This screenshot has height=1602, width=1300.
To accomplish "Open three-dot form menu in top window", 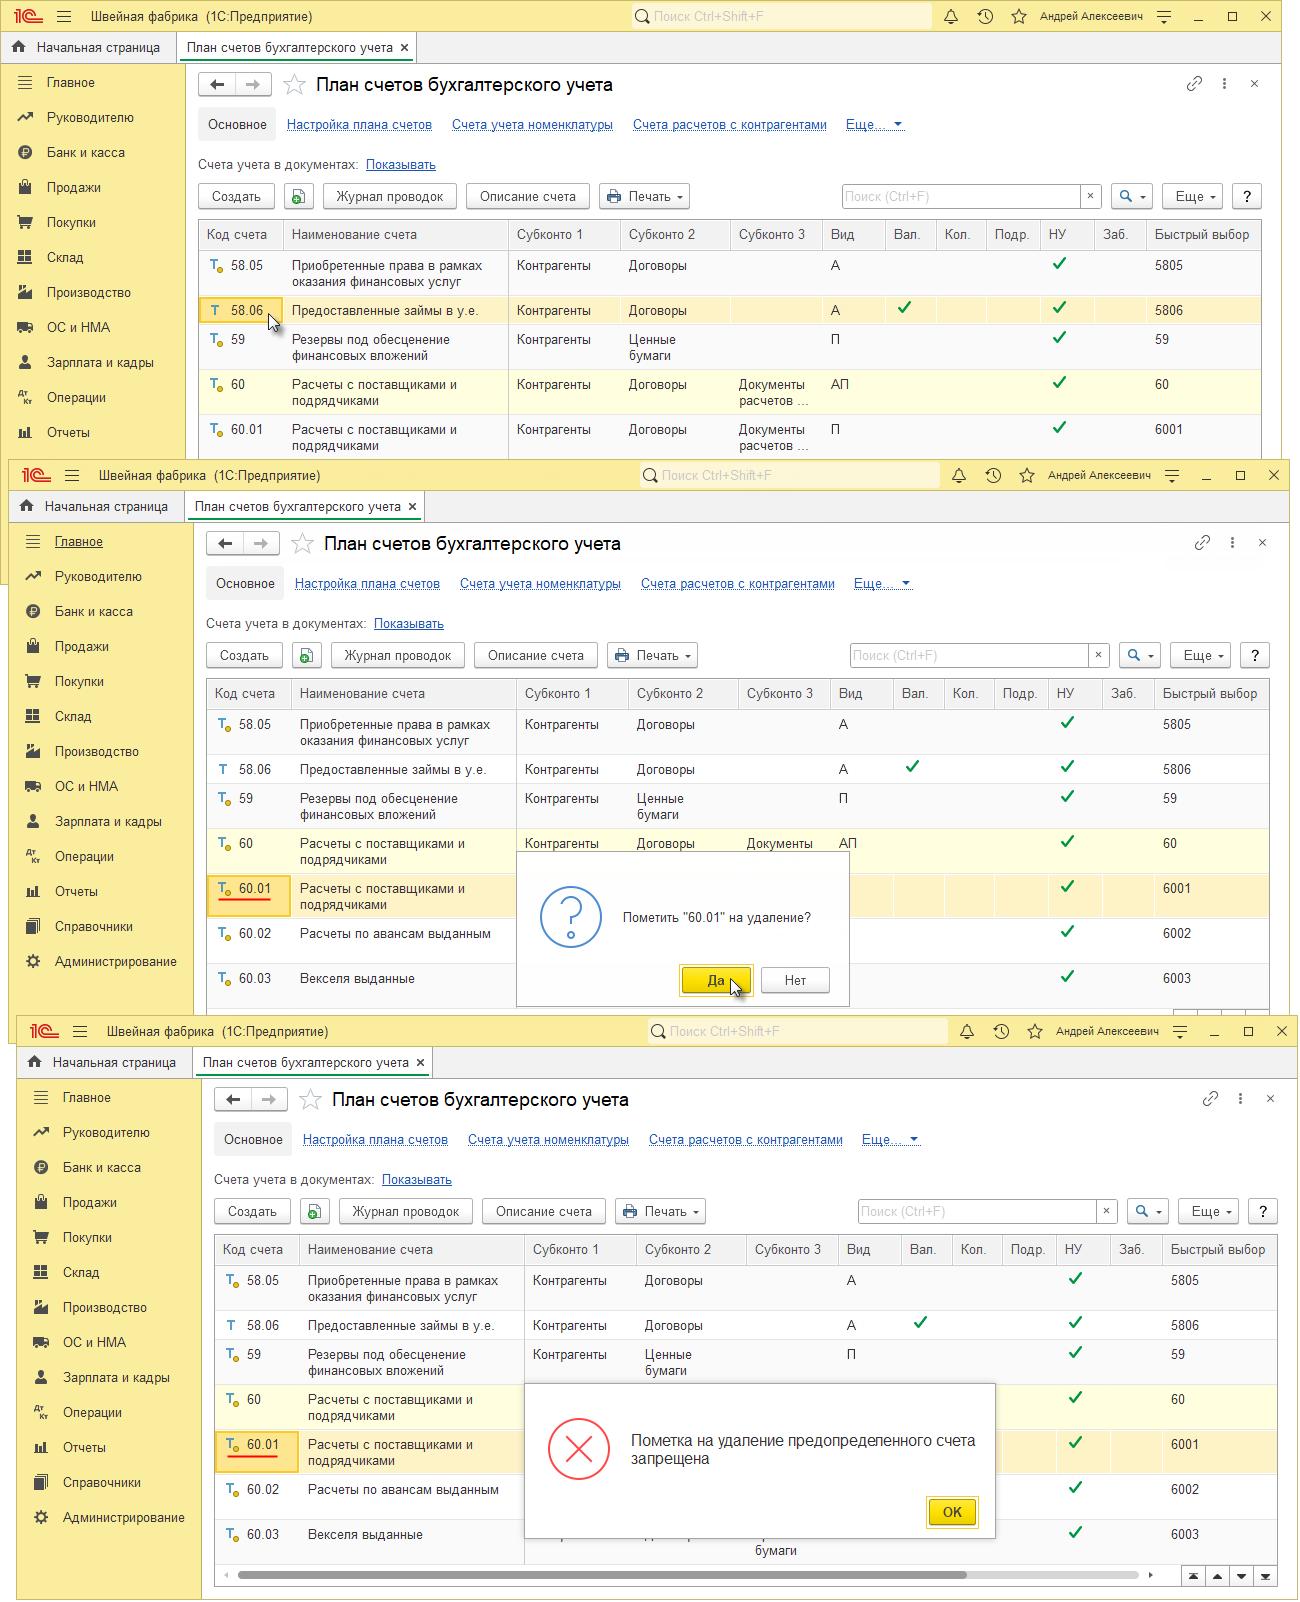I will click(x=1224, y=84).
